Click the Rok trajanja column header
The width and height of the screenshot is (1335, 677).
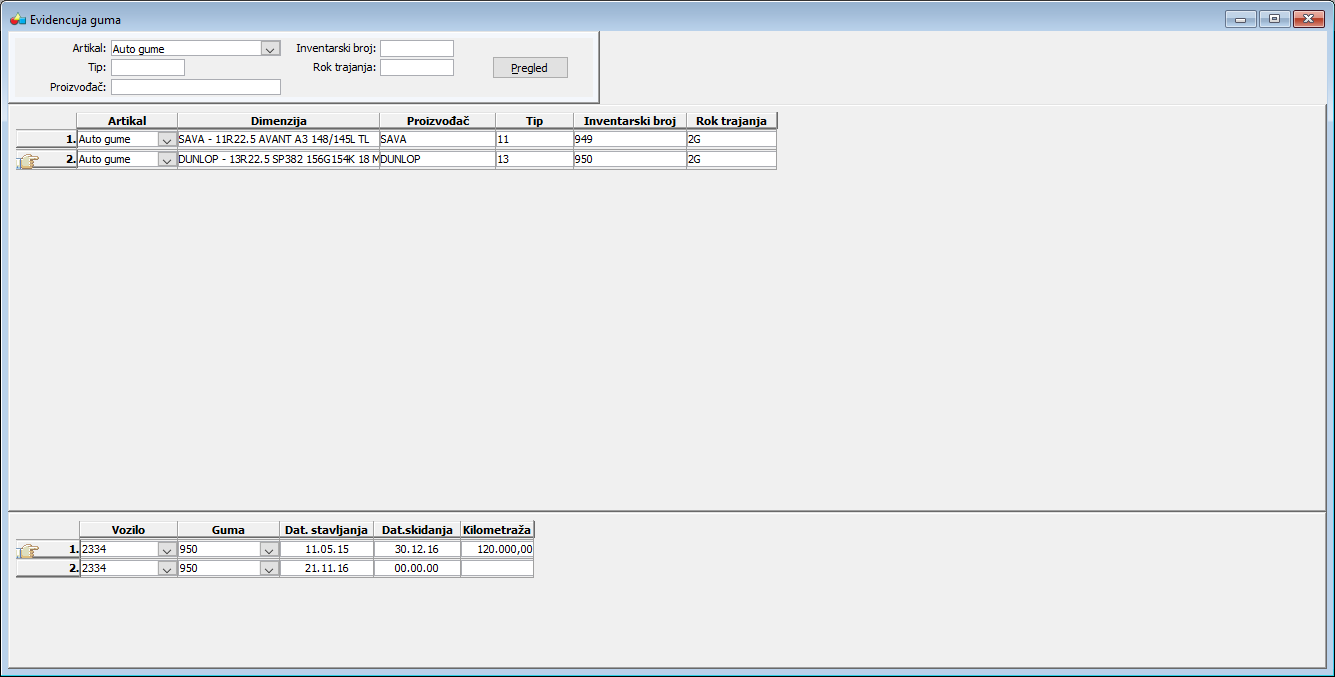coord(732,121)
